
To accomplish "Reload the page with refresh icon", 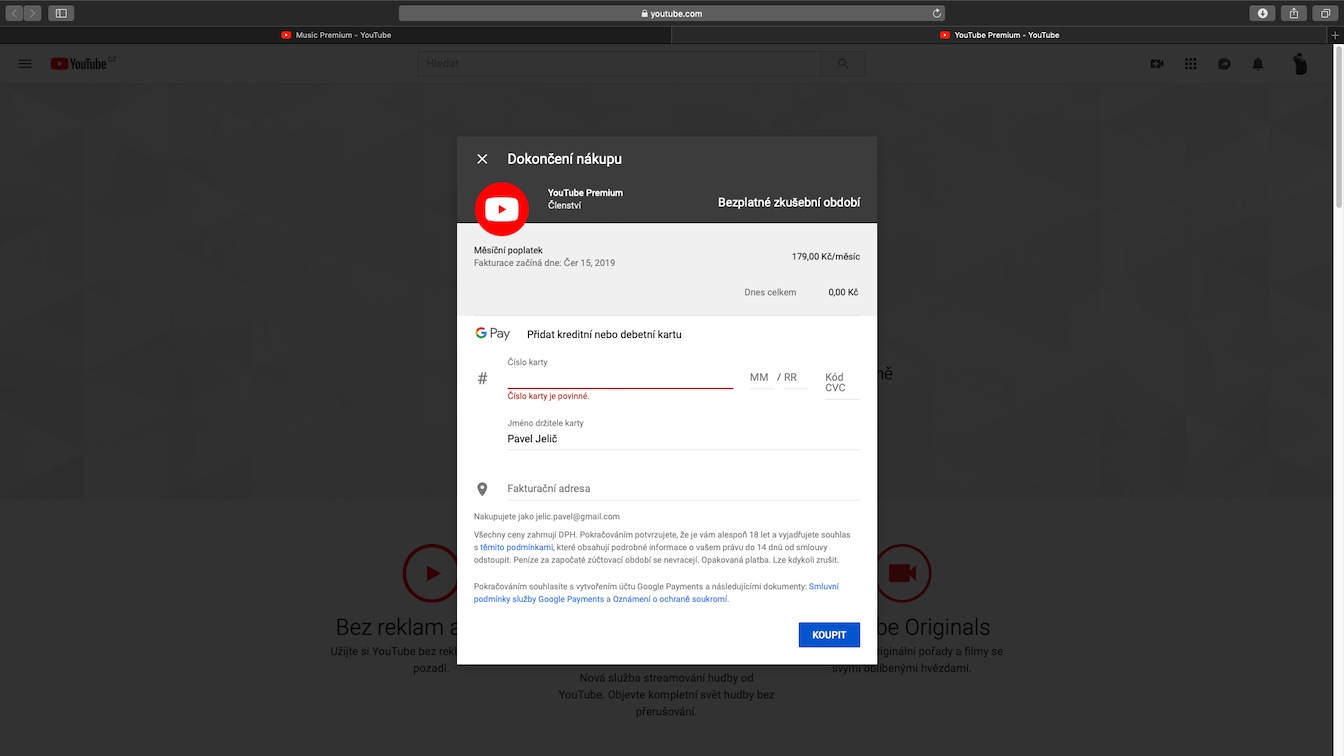I will coord(936,14).
